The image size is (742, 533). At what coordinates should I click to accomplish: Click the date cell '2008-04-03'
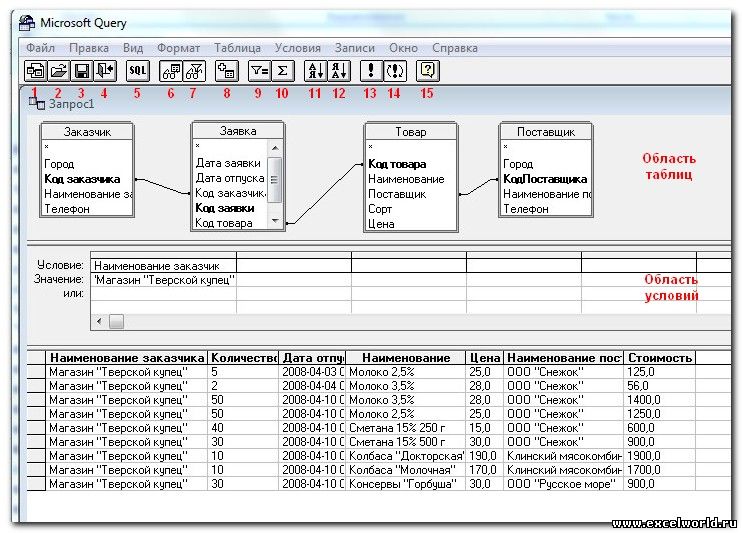313,372
